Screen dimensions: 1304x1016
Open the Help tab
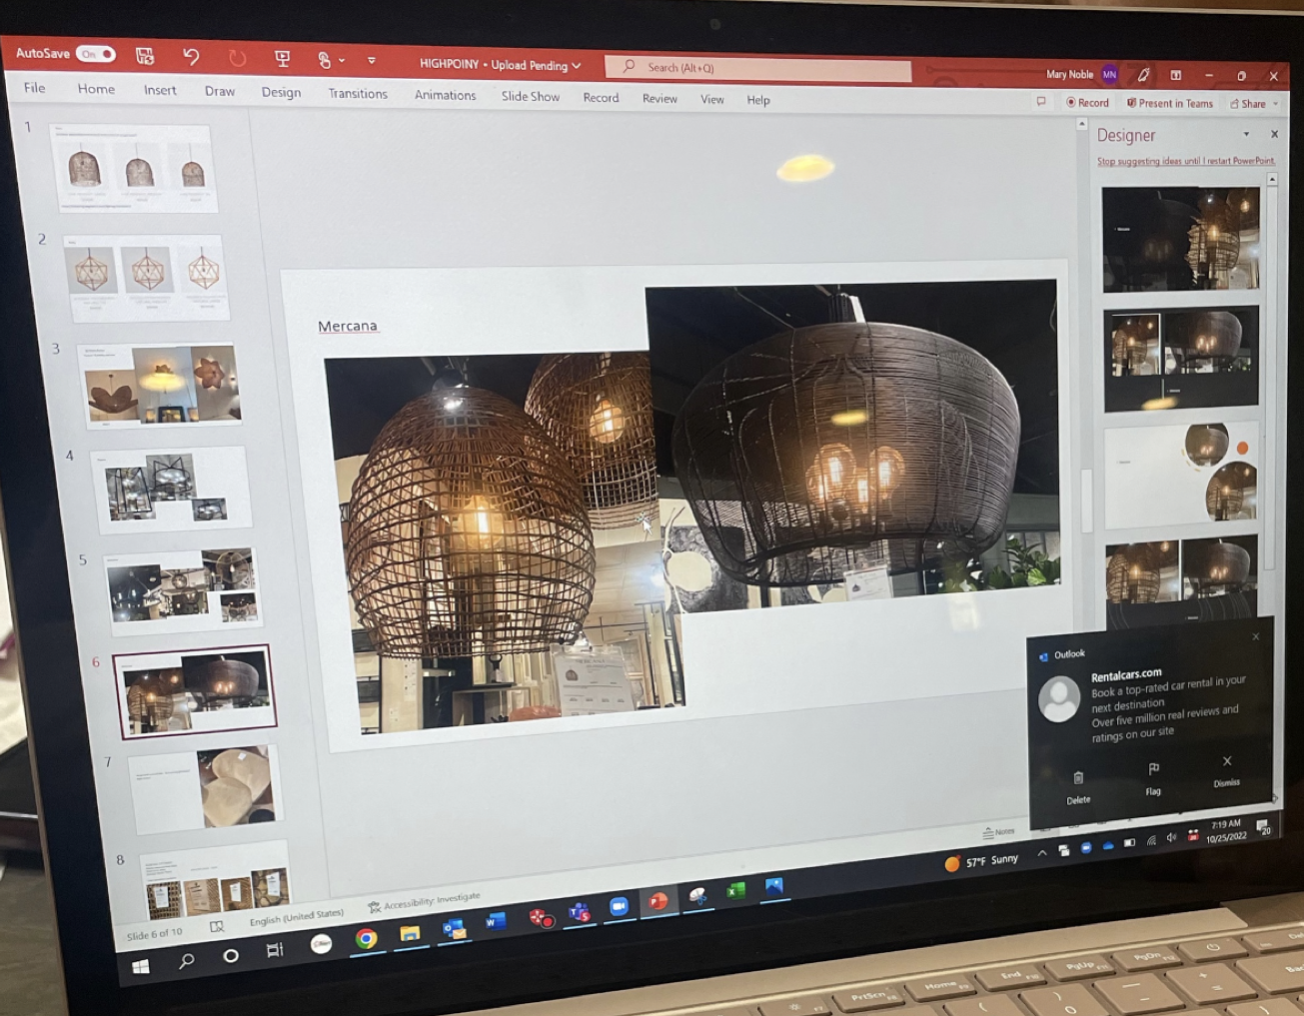pos(758,100)
